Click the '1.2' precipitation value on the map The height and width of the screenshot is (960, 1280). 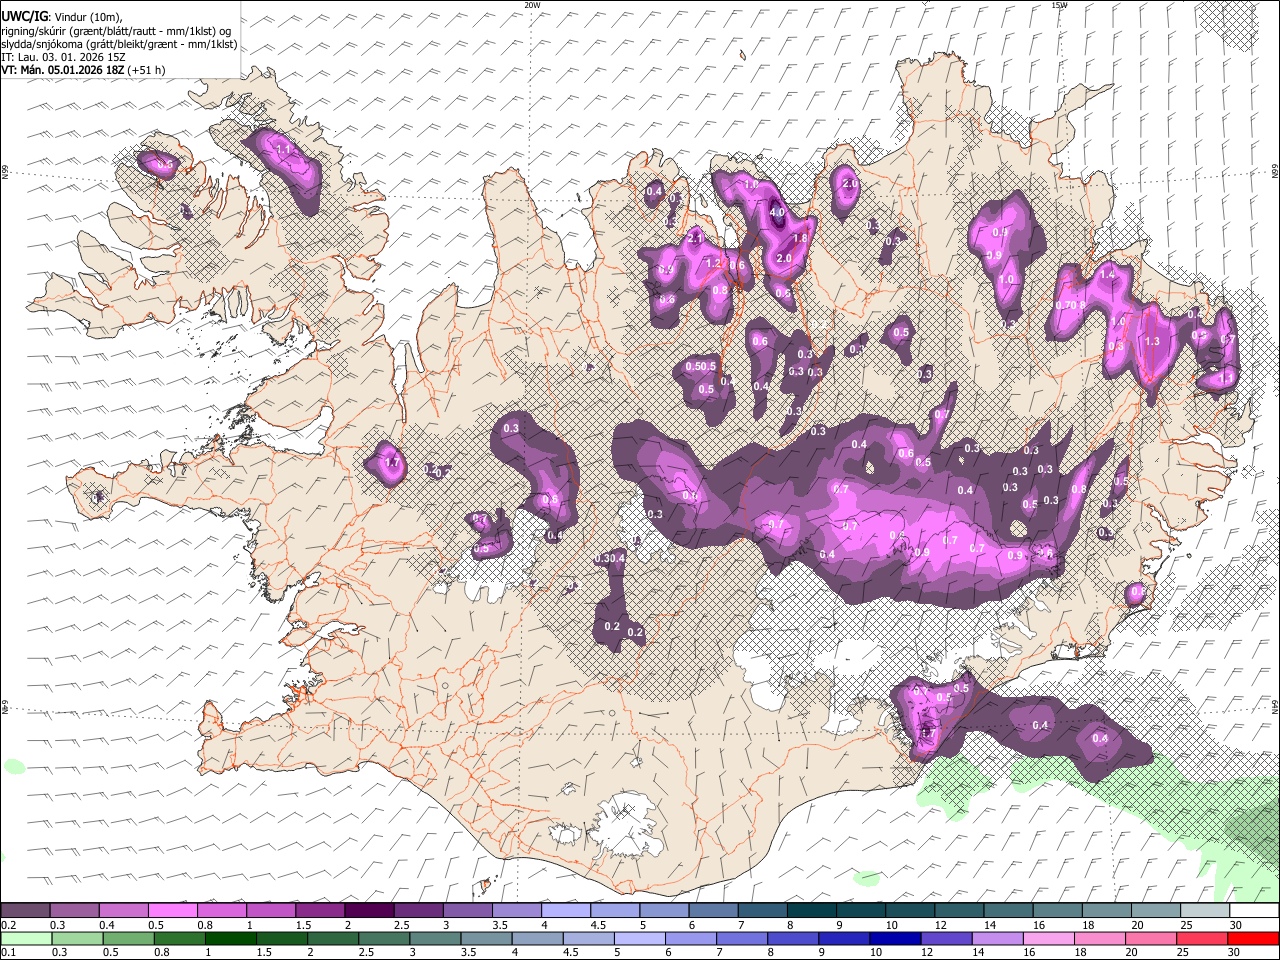click(713, 264)
